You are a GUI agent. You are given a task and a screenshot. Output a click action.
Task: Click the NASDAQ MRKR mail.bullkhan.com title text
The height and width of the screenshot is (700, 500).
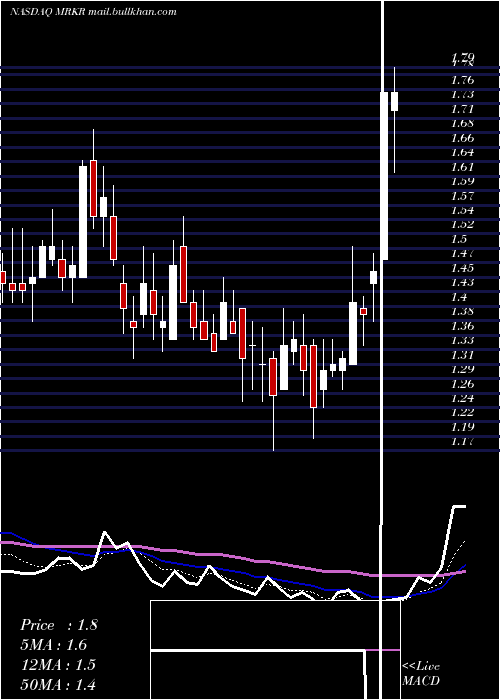click(93, 12)
